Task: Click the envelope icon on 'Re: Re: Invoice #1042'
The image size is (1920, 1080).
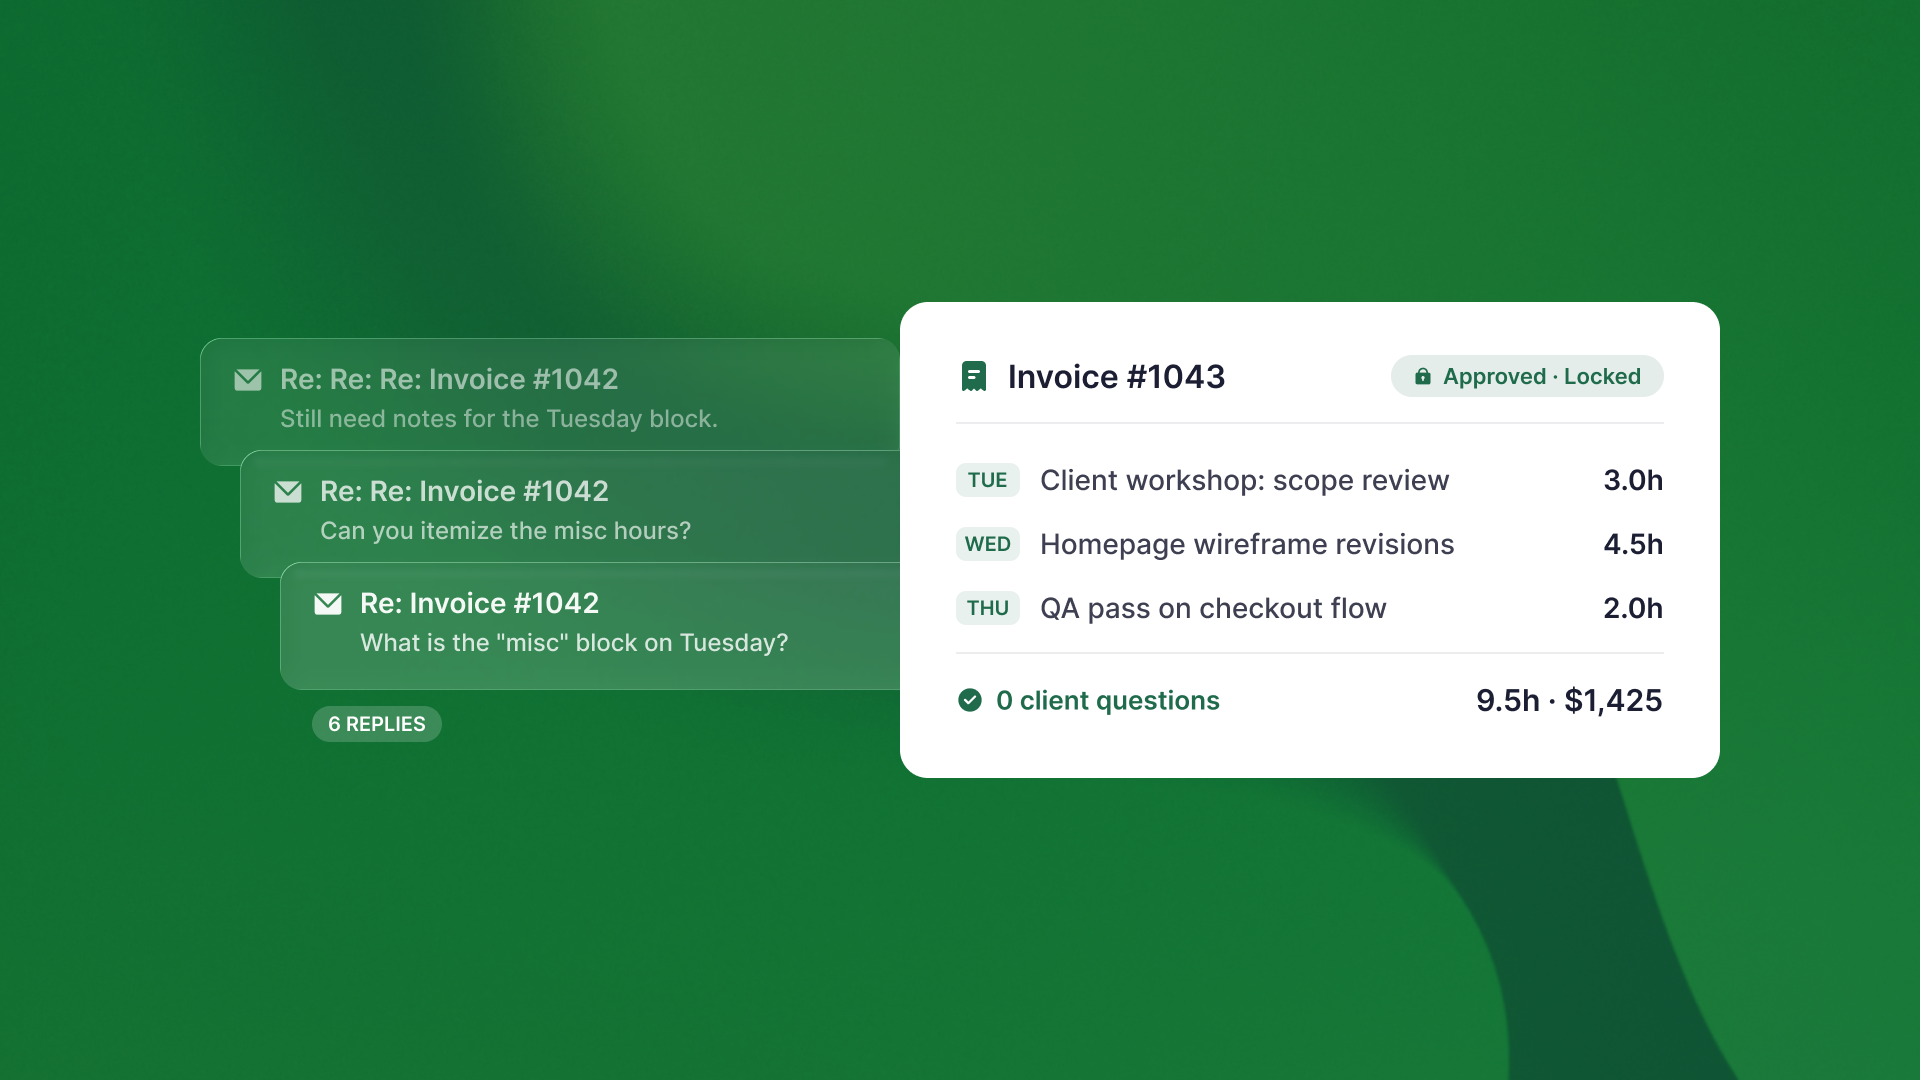Action: pyautogui.click(x=288, y=492)
